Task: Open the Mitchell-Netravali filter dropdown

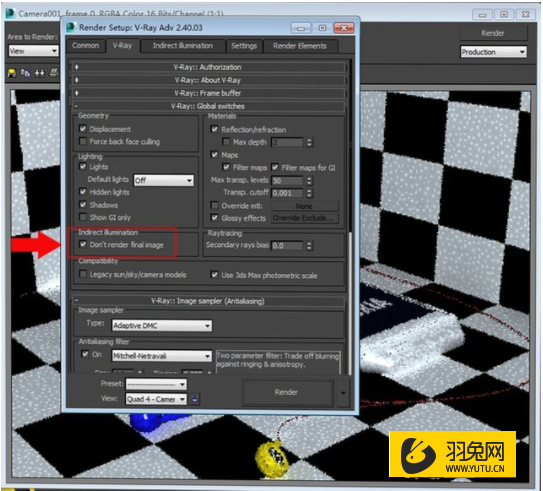Action: click(x=162, y=356)
